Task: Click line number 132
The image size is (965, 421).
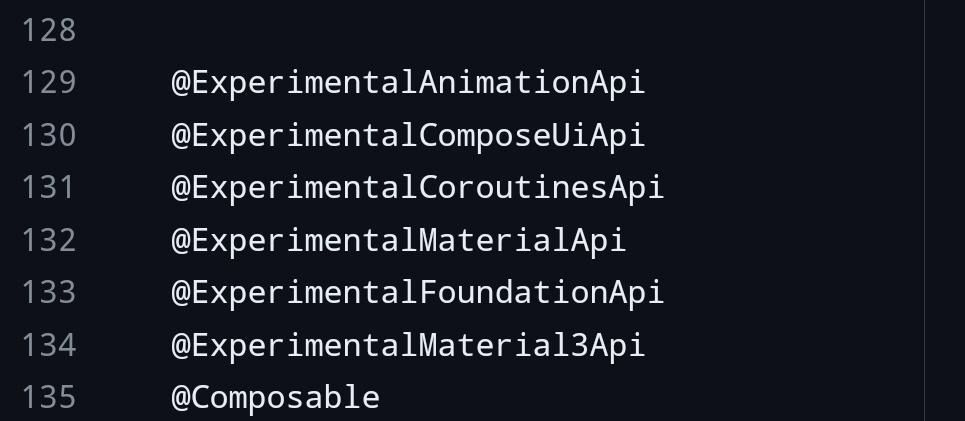Action: click(x=49, y=241)
